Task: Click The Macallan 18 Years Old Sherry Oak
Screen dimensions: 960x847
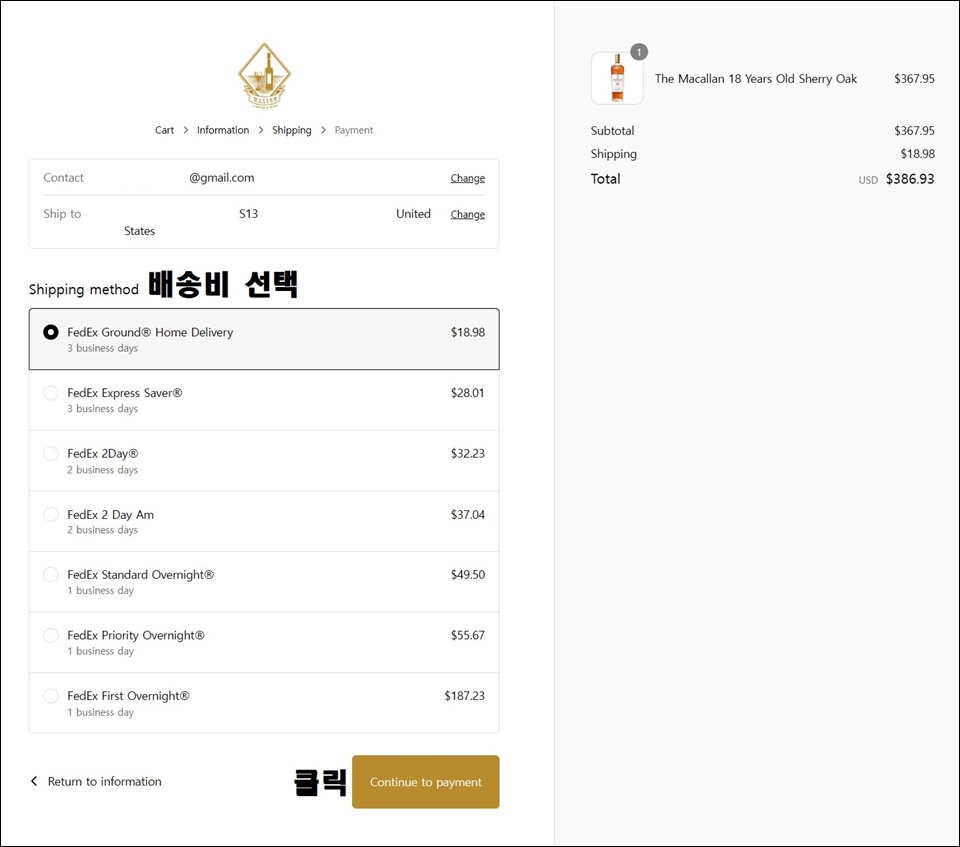Action: [756, 78]
